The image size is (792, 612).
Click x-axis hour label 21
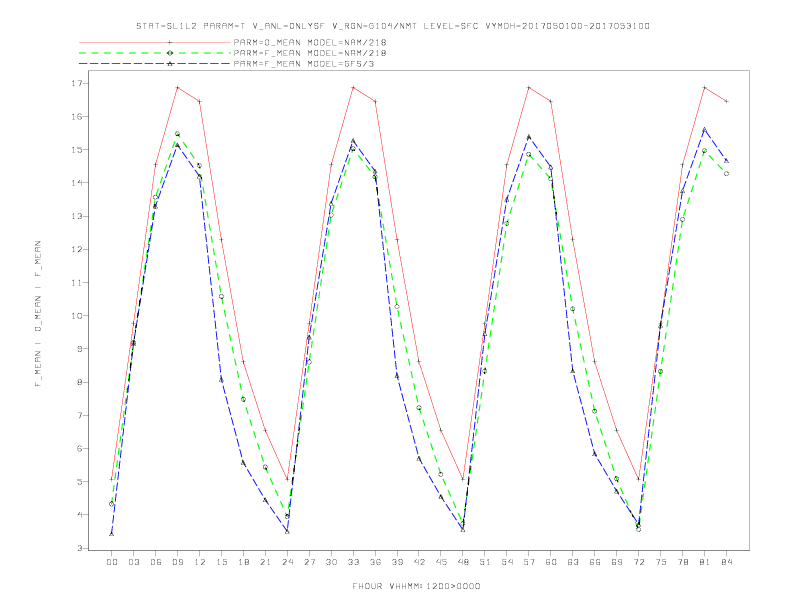point(265,562)
